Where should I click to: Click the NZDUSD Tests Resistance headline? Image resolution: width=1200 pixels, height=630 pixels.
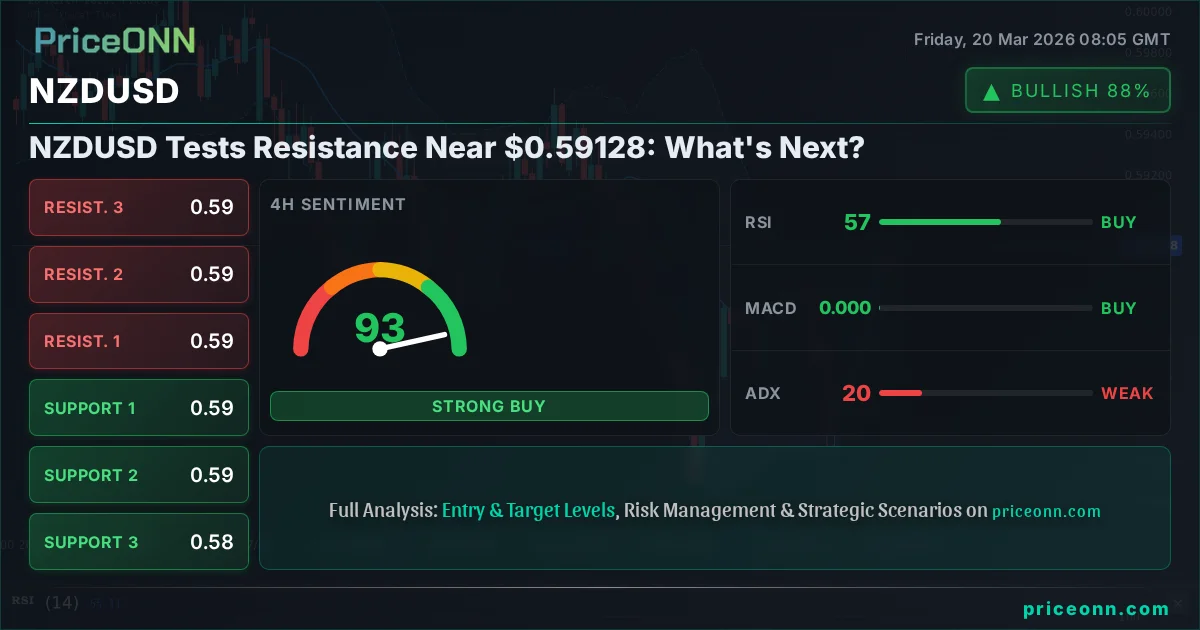coord(446,148)
